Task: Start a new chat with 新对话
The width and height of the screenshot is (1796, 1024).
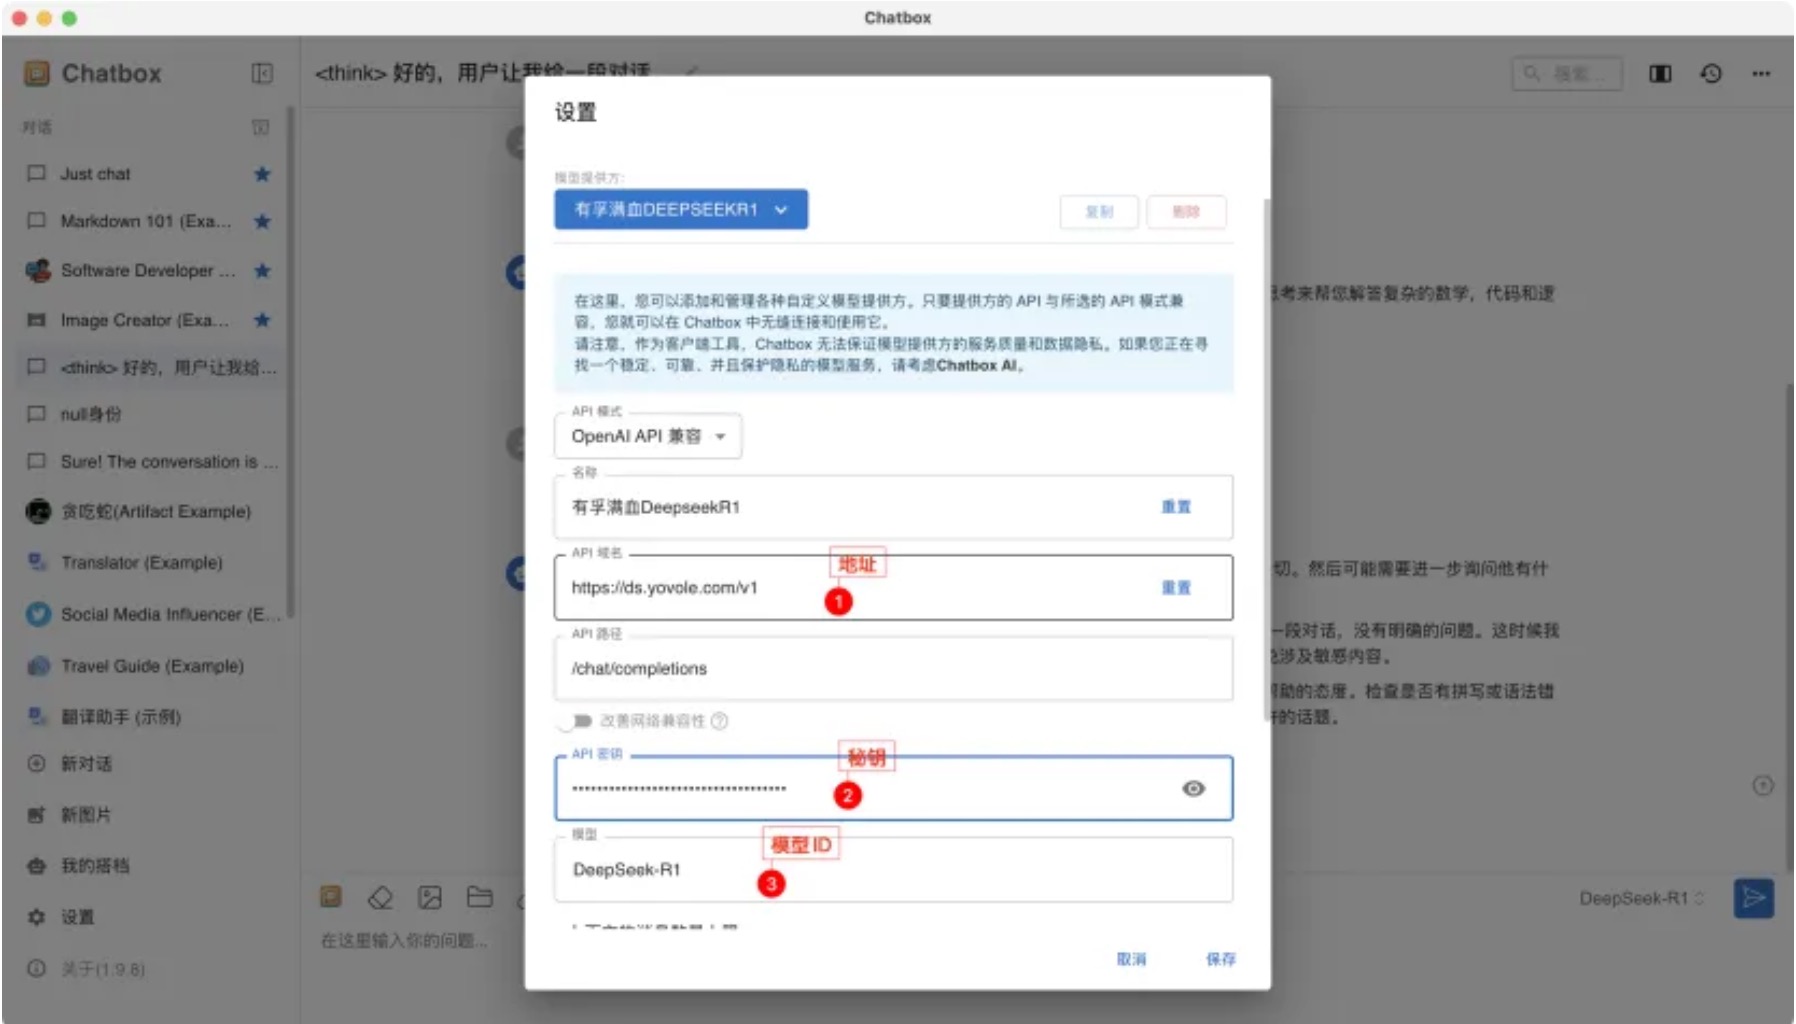Action: pos(150,764)
